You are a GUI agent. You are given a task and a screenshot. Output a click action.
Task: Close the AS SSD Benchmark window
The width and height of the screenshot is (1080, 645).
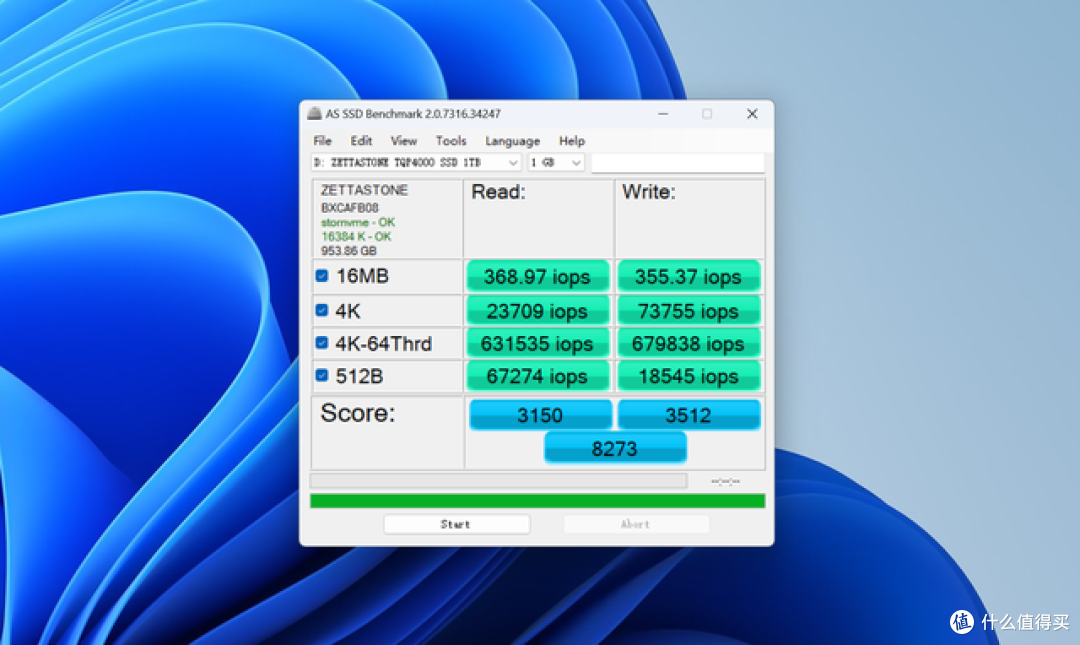pos(752,114)
